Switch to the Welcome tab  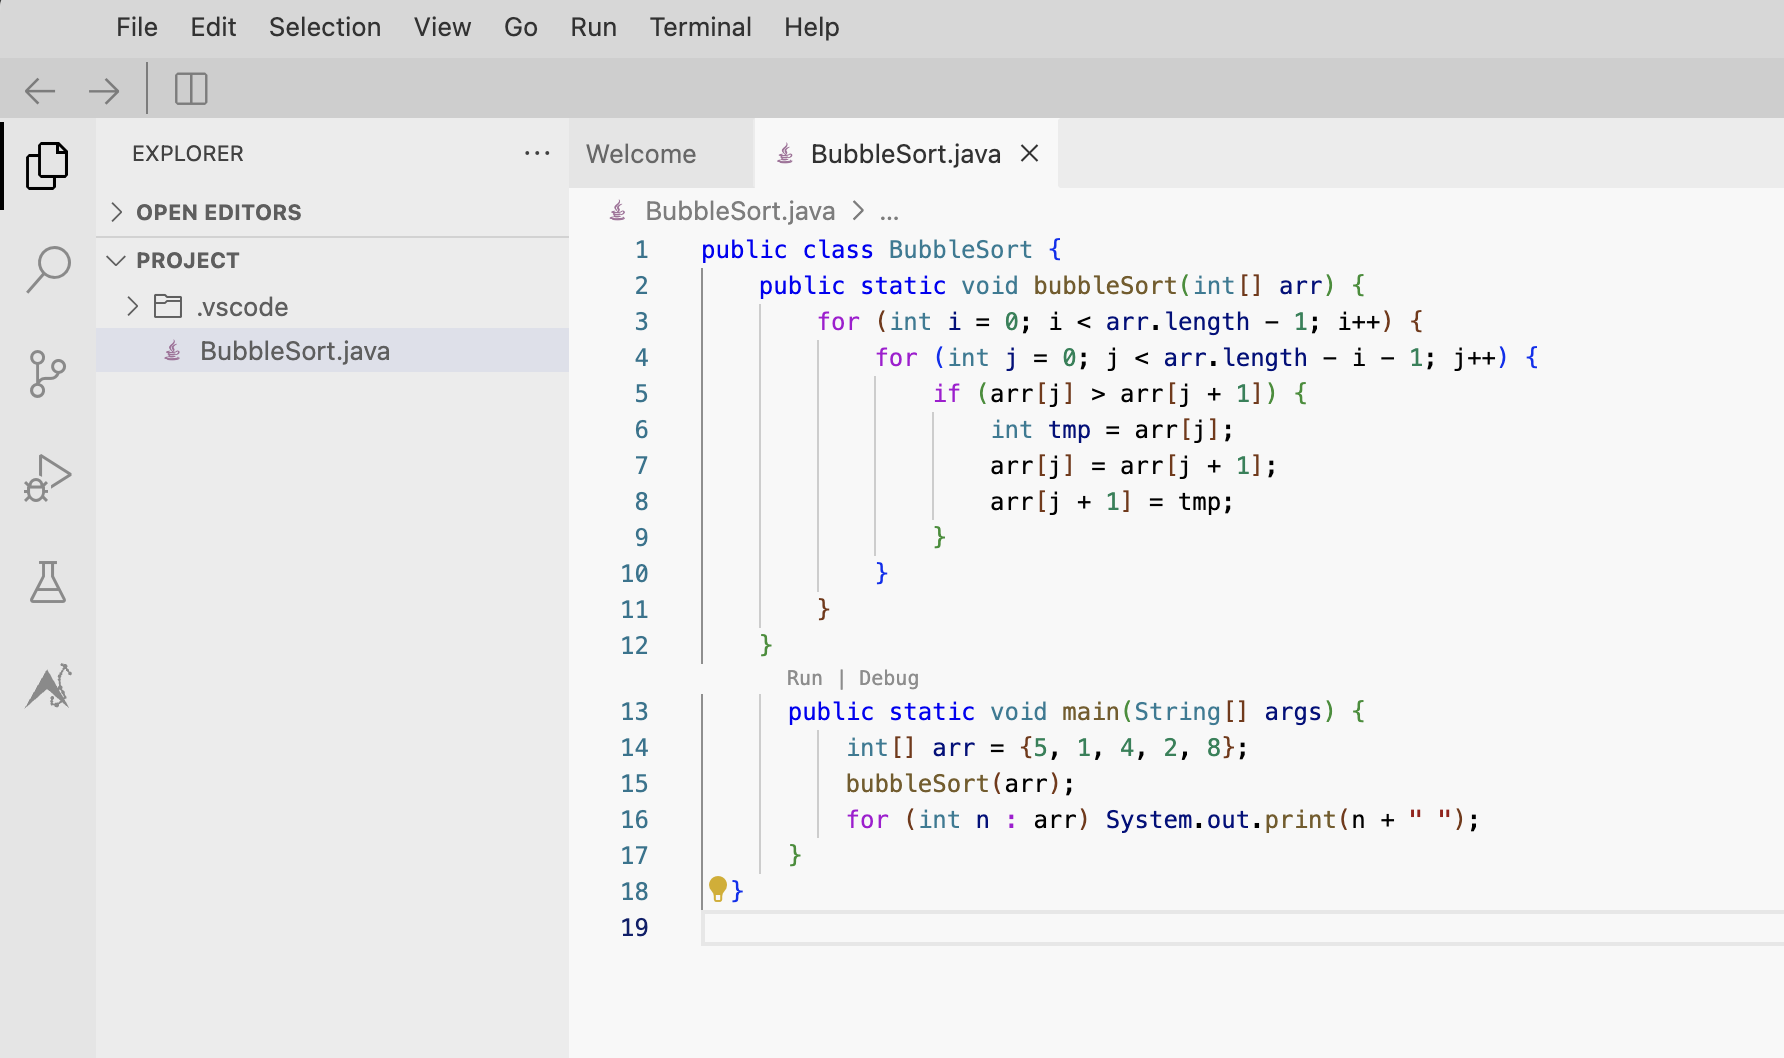coord(661,153)
